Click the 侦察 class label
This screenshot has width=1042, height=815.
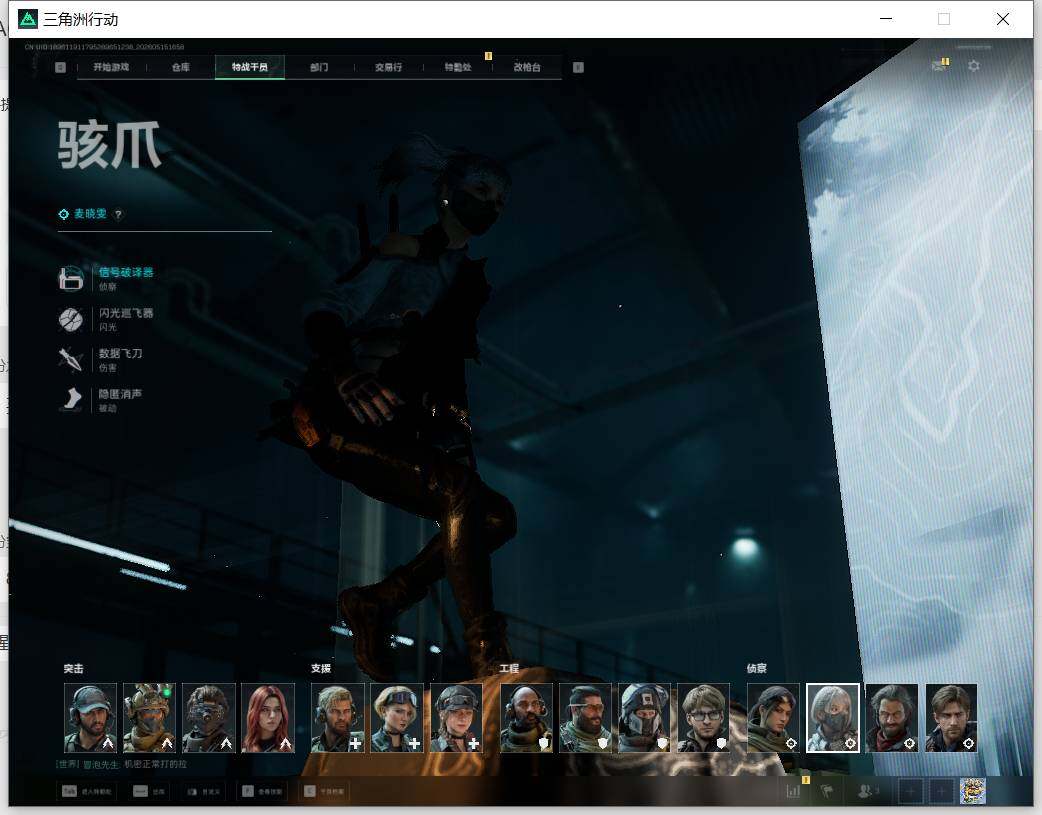click(x=757, y=669)
